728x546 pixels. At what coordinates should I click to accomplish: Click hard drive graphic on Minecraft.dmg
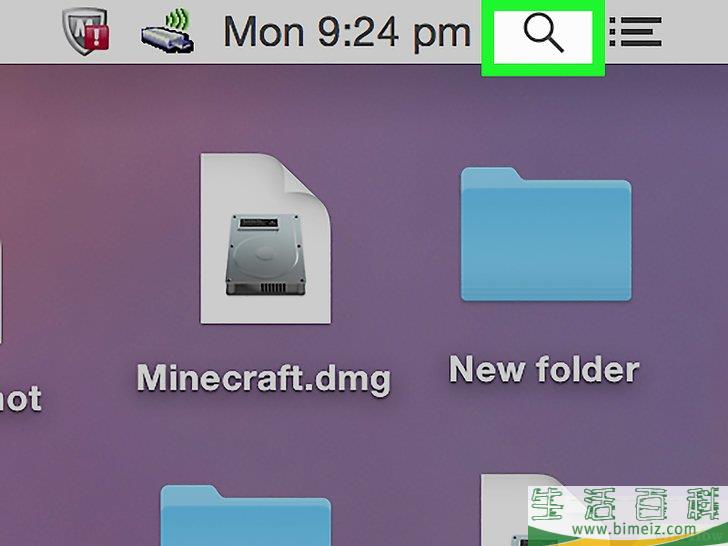point(266,252)
